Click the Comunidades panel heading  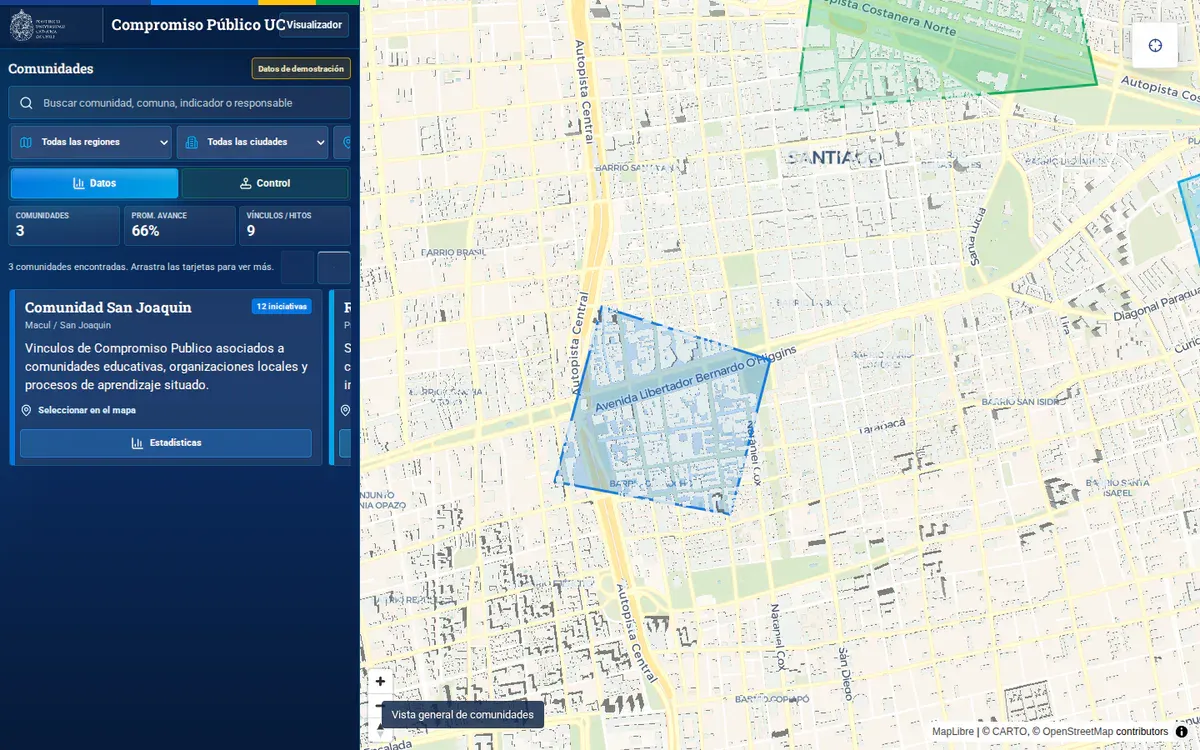click(51, 69)
